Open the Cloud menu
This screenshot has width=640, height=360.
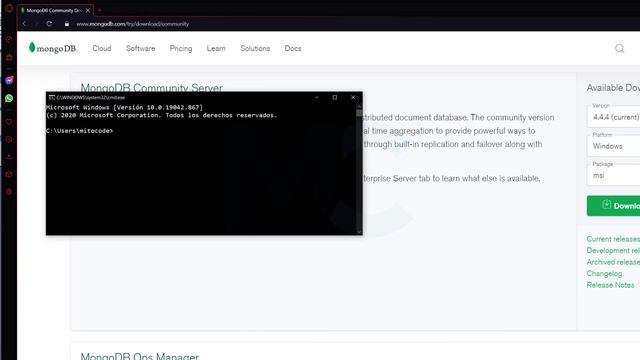102,48
